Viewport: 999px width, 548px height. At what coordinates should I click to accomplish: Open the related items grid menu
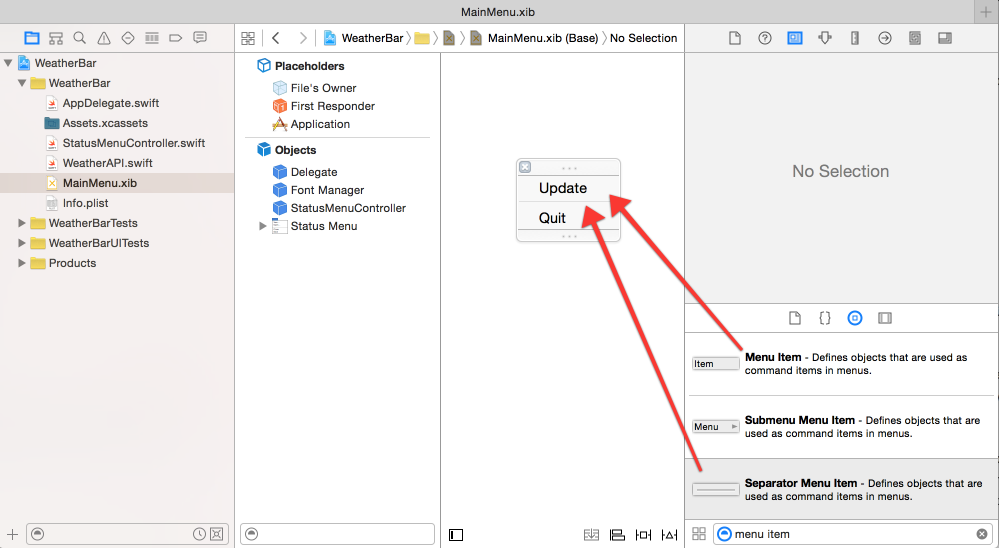248,38
